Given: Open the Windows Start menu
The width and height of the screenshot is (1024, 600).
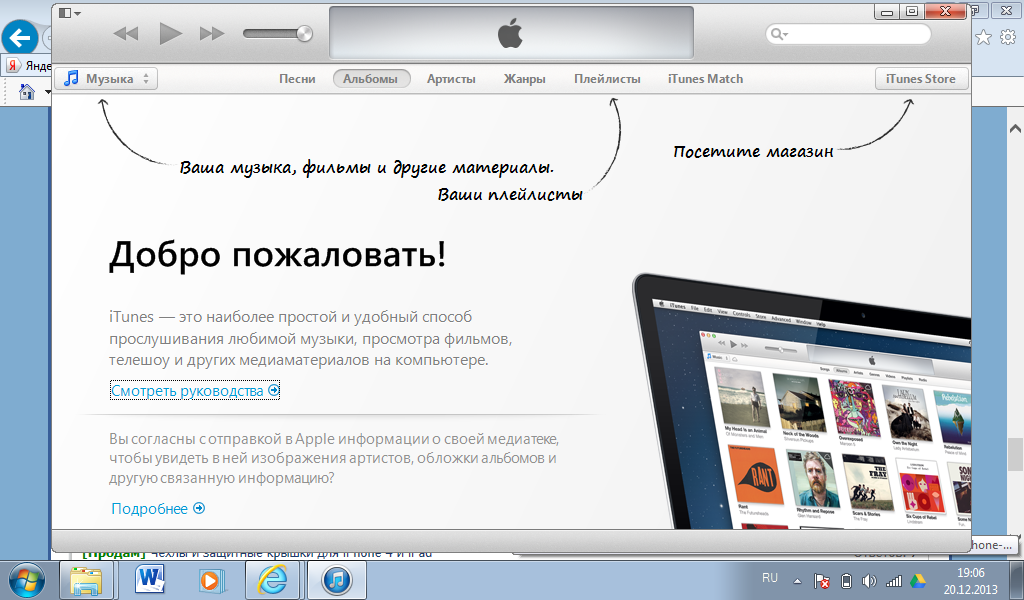Looking at the screenshot, I should (x=26, y=580).
